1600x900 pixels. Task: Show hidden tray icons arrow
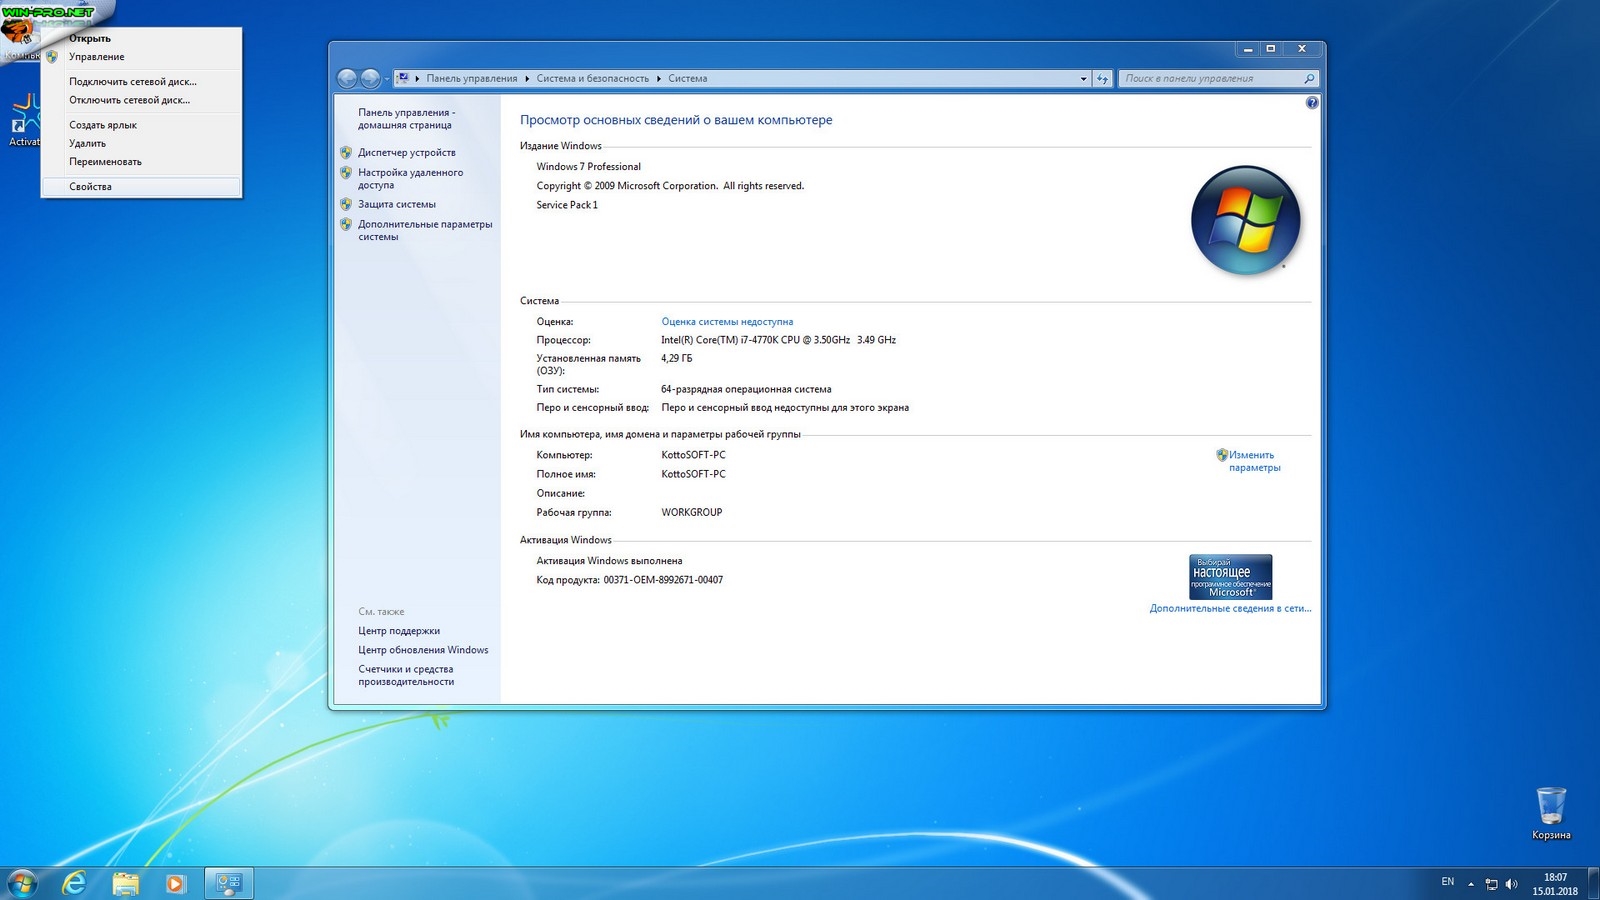[1471, 884]
